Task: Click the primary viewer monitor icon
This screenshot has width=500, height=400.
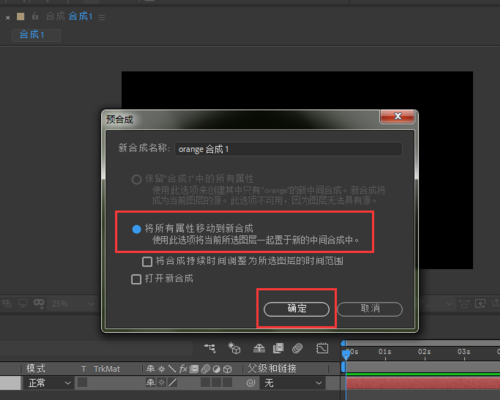Action: tap(23, 303)
